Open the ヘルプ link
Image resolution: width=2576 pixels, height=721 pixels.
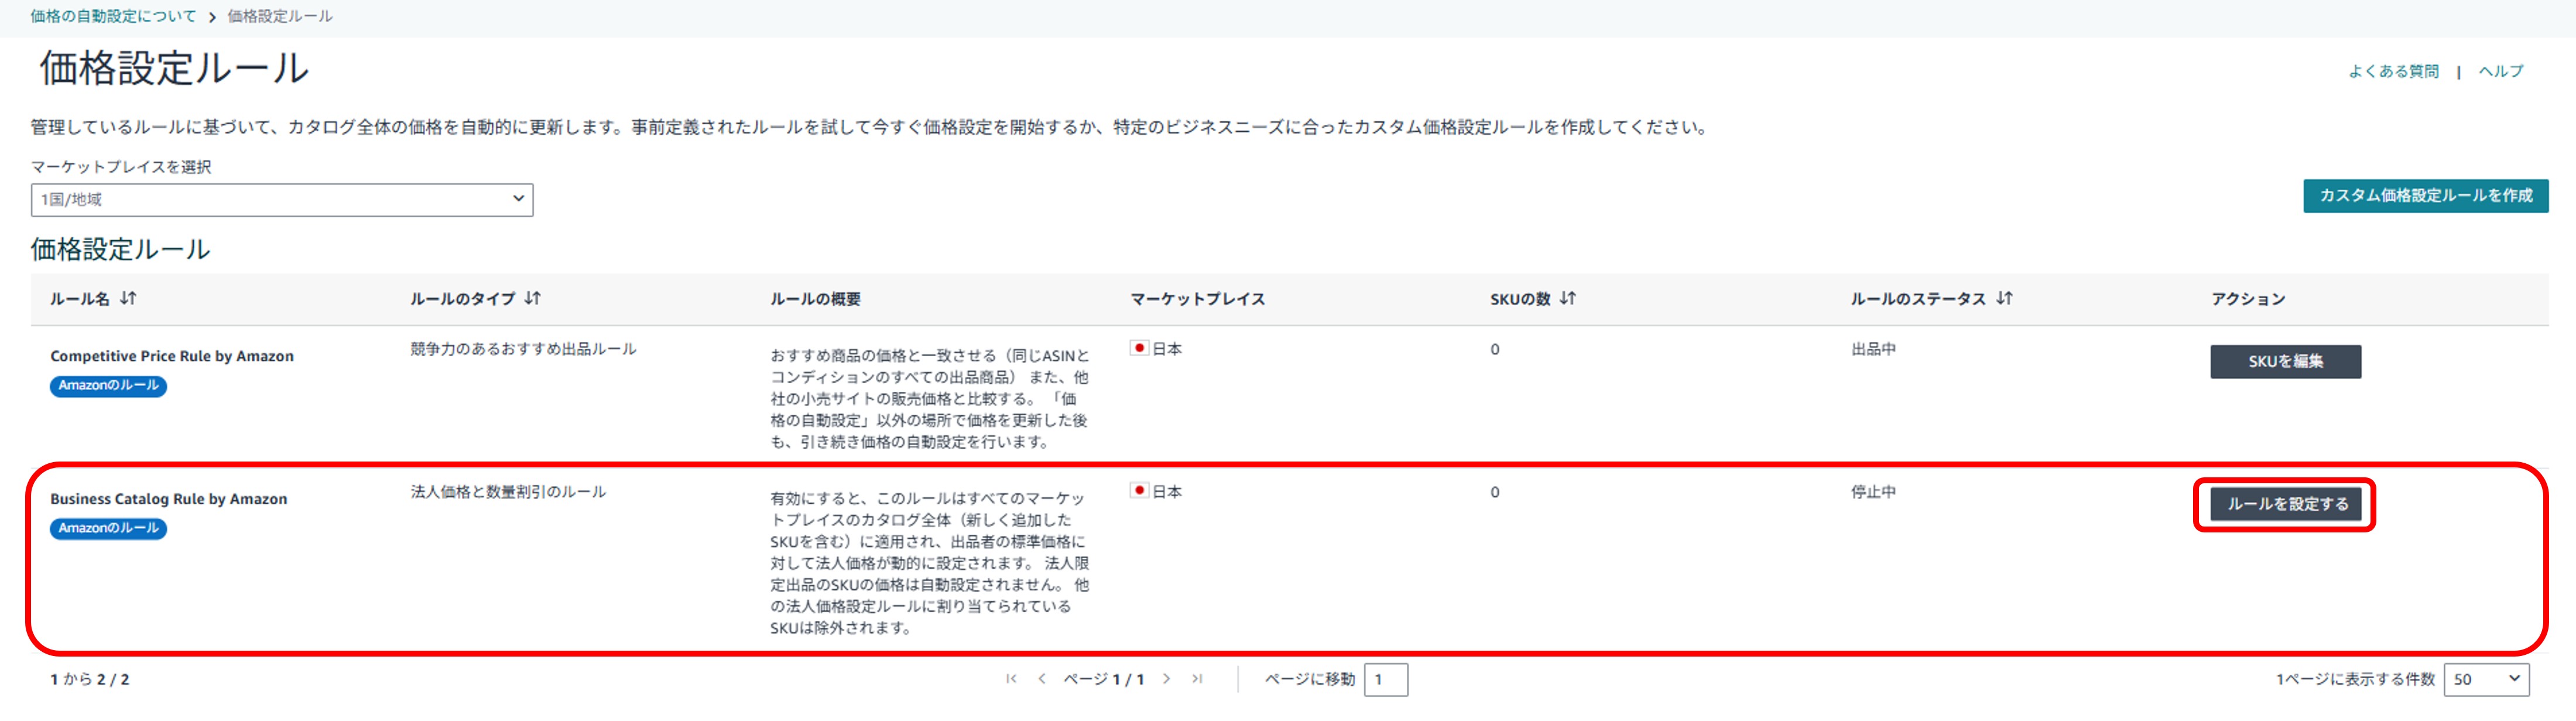tap(2500, 71)
